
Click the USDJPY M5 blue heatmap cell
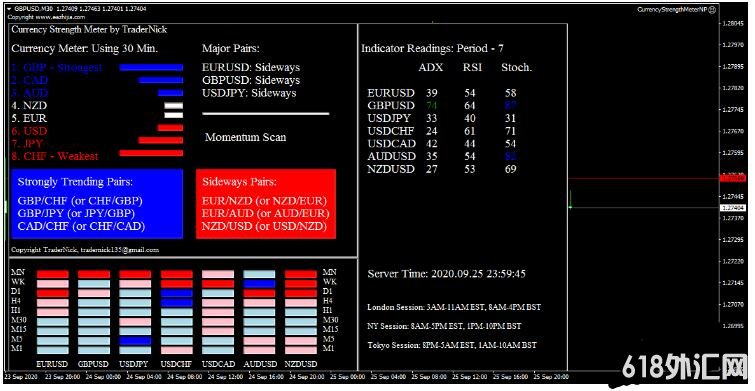coord(135,341)
